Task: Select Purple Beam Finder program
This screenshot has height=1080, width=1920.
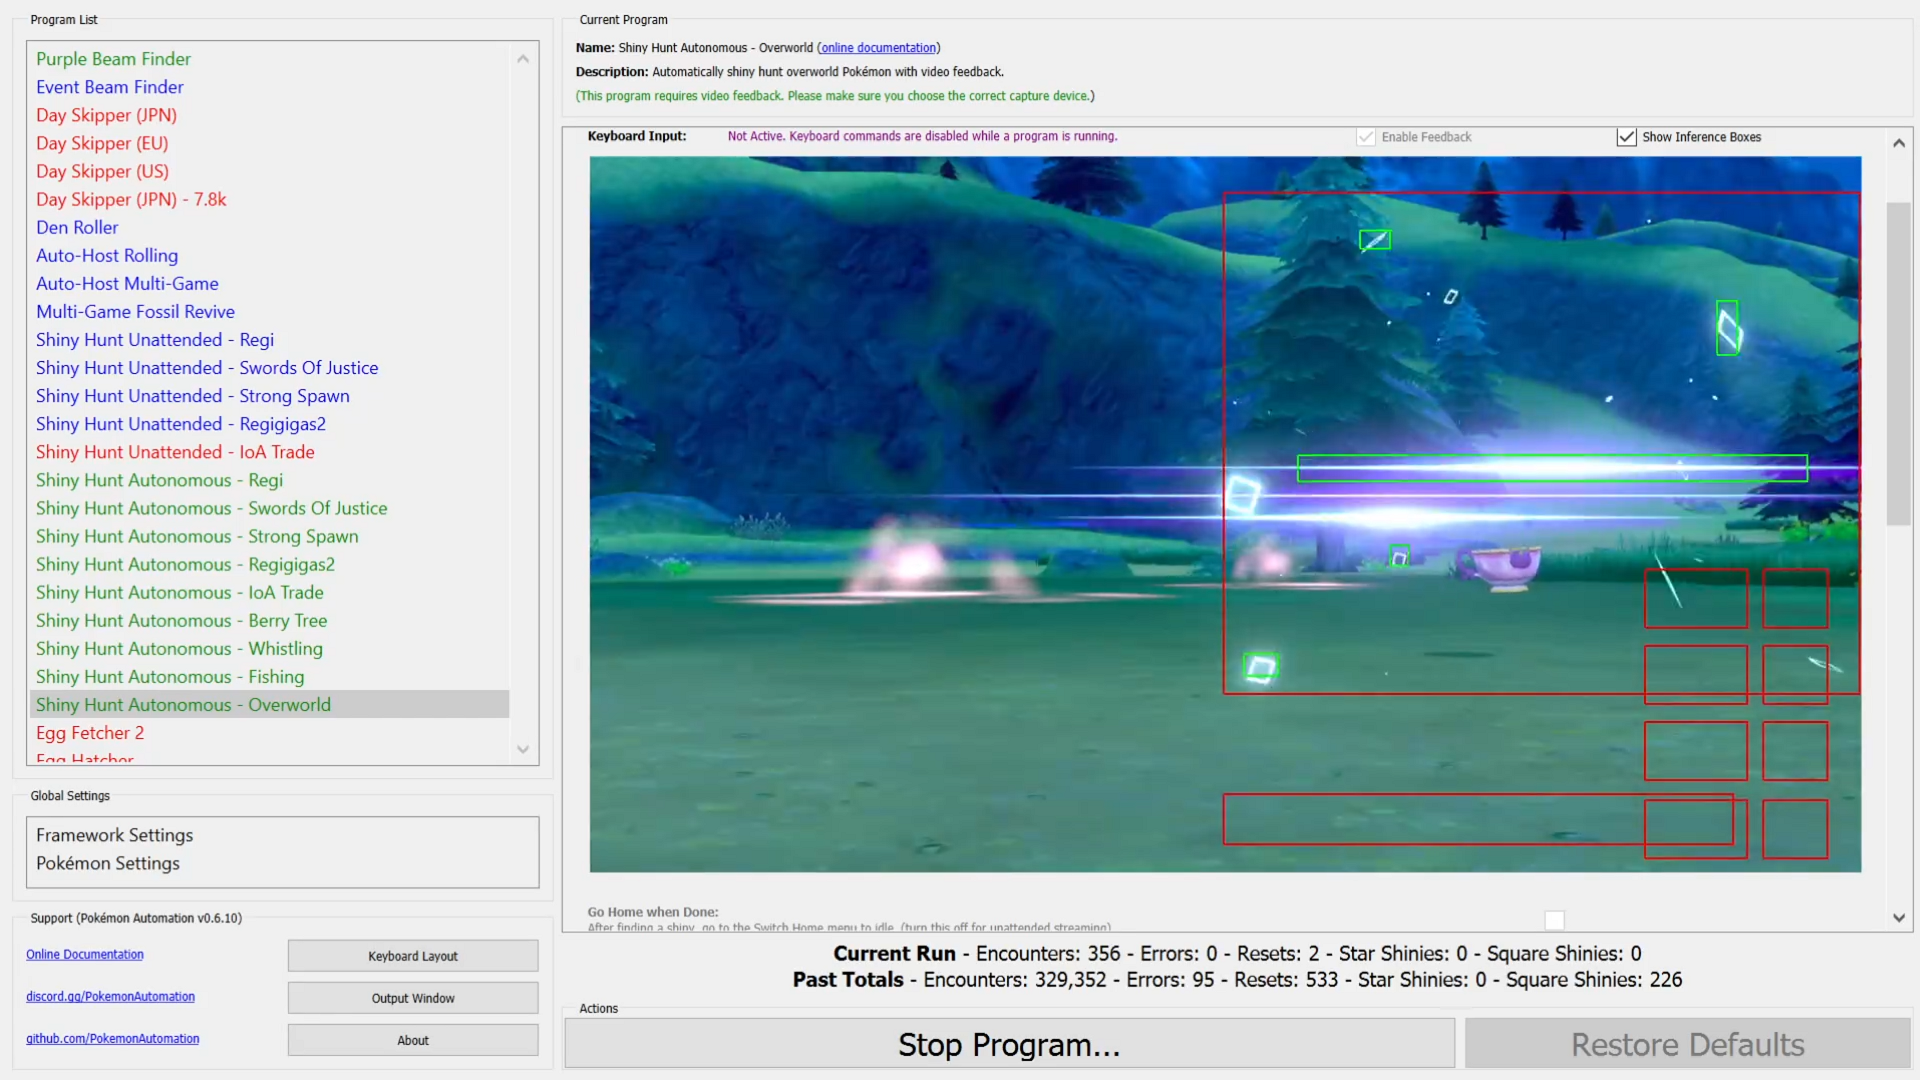Action: [113, 59]
